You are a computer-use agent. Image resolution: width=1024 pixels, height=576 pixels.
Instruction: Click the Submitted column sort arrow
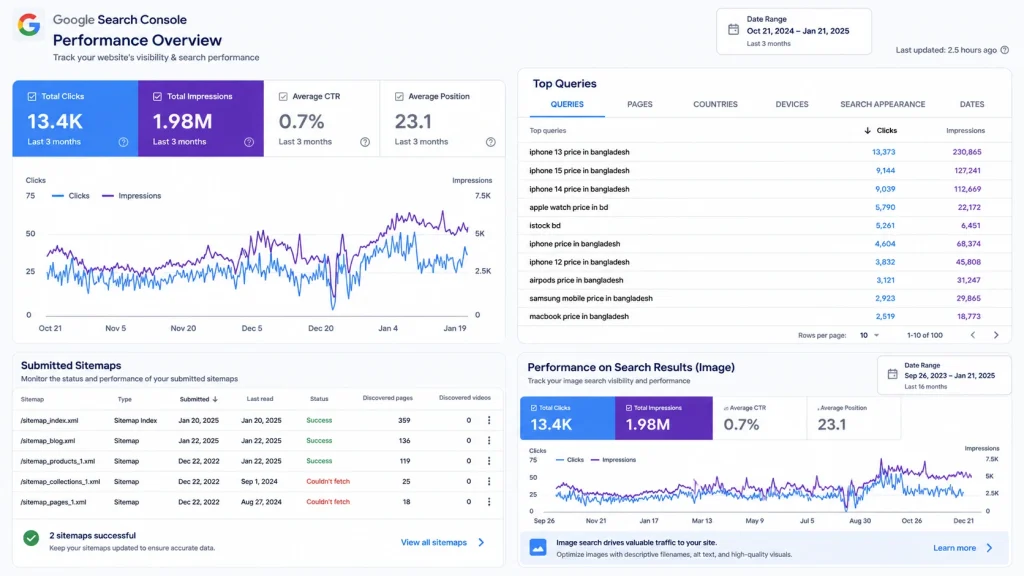pyautogui.click(x=215, y=399)
